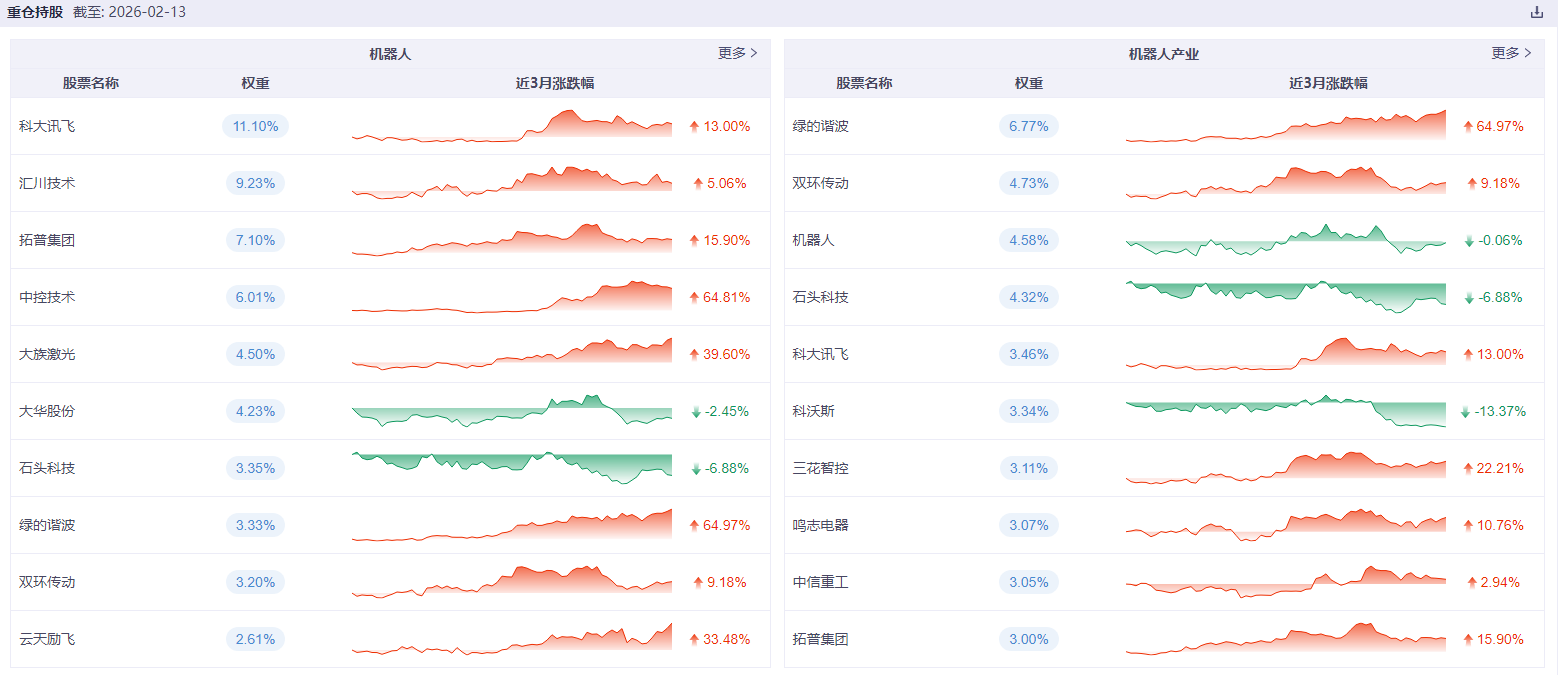This screenshot has height=675, width=1558.
Task: Select the 机器人产业 panel header
Action: click(1163, 54)
